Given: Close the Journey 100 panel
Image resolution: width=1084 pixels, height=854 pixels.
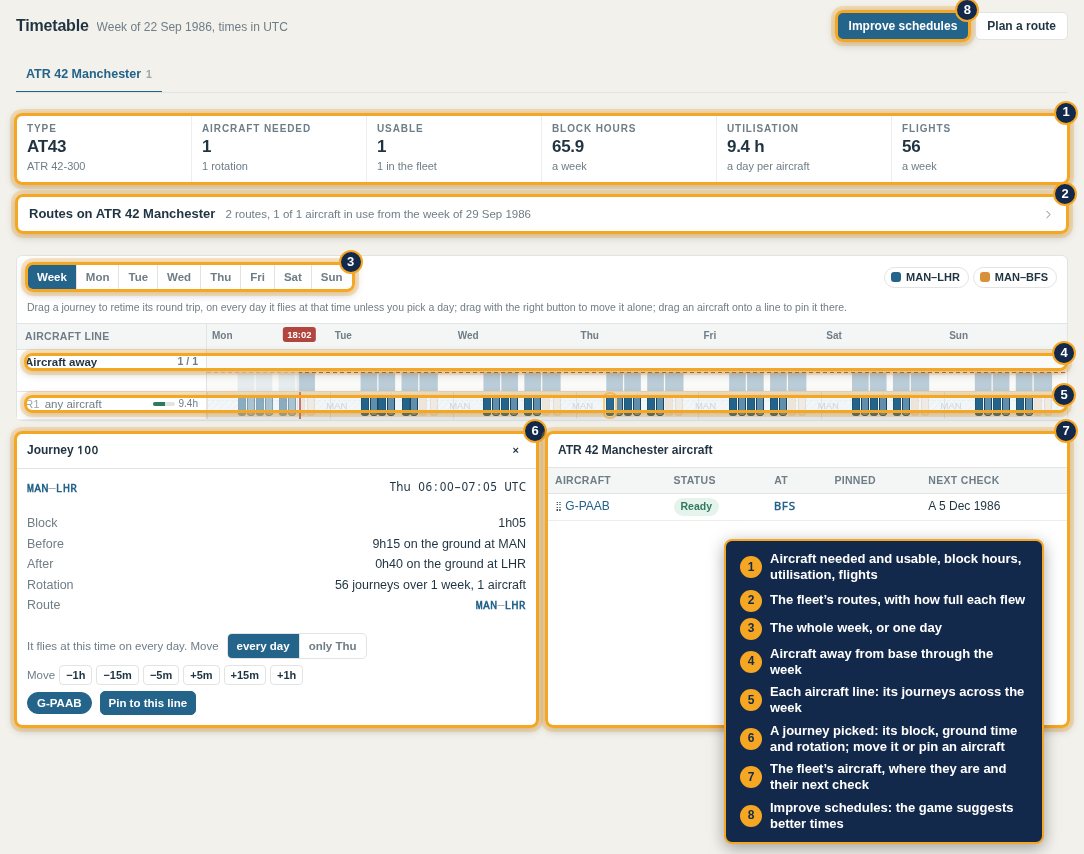Looking at the screenshot, I should point(516,450).
